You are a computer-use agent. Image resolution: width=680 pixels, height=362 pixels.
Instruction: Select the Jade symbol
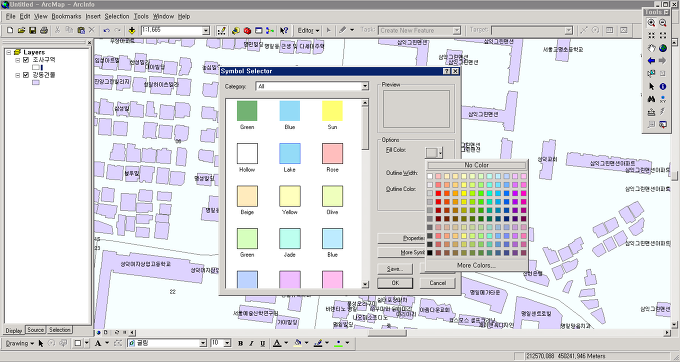point(290,238)
